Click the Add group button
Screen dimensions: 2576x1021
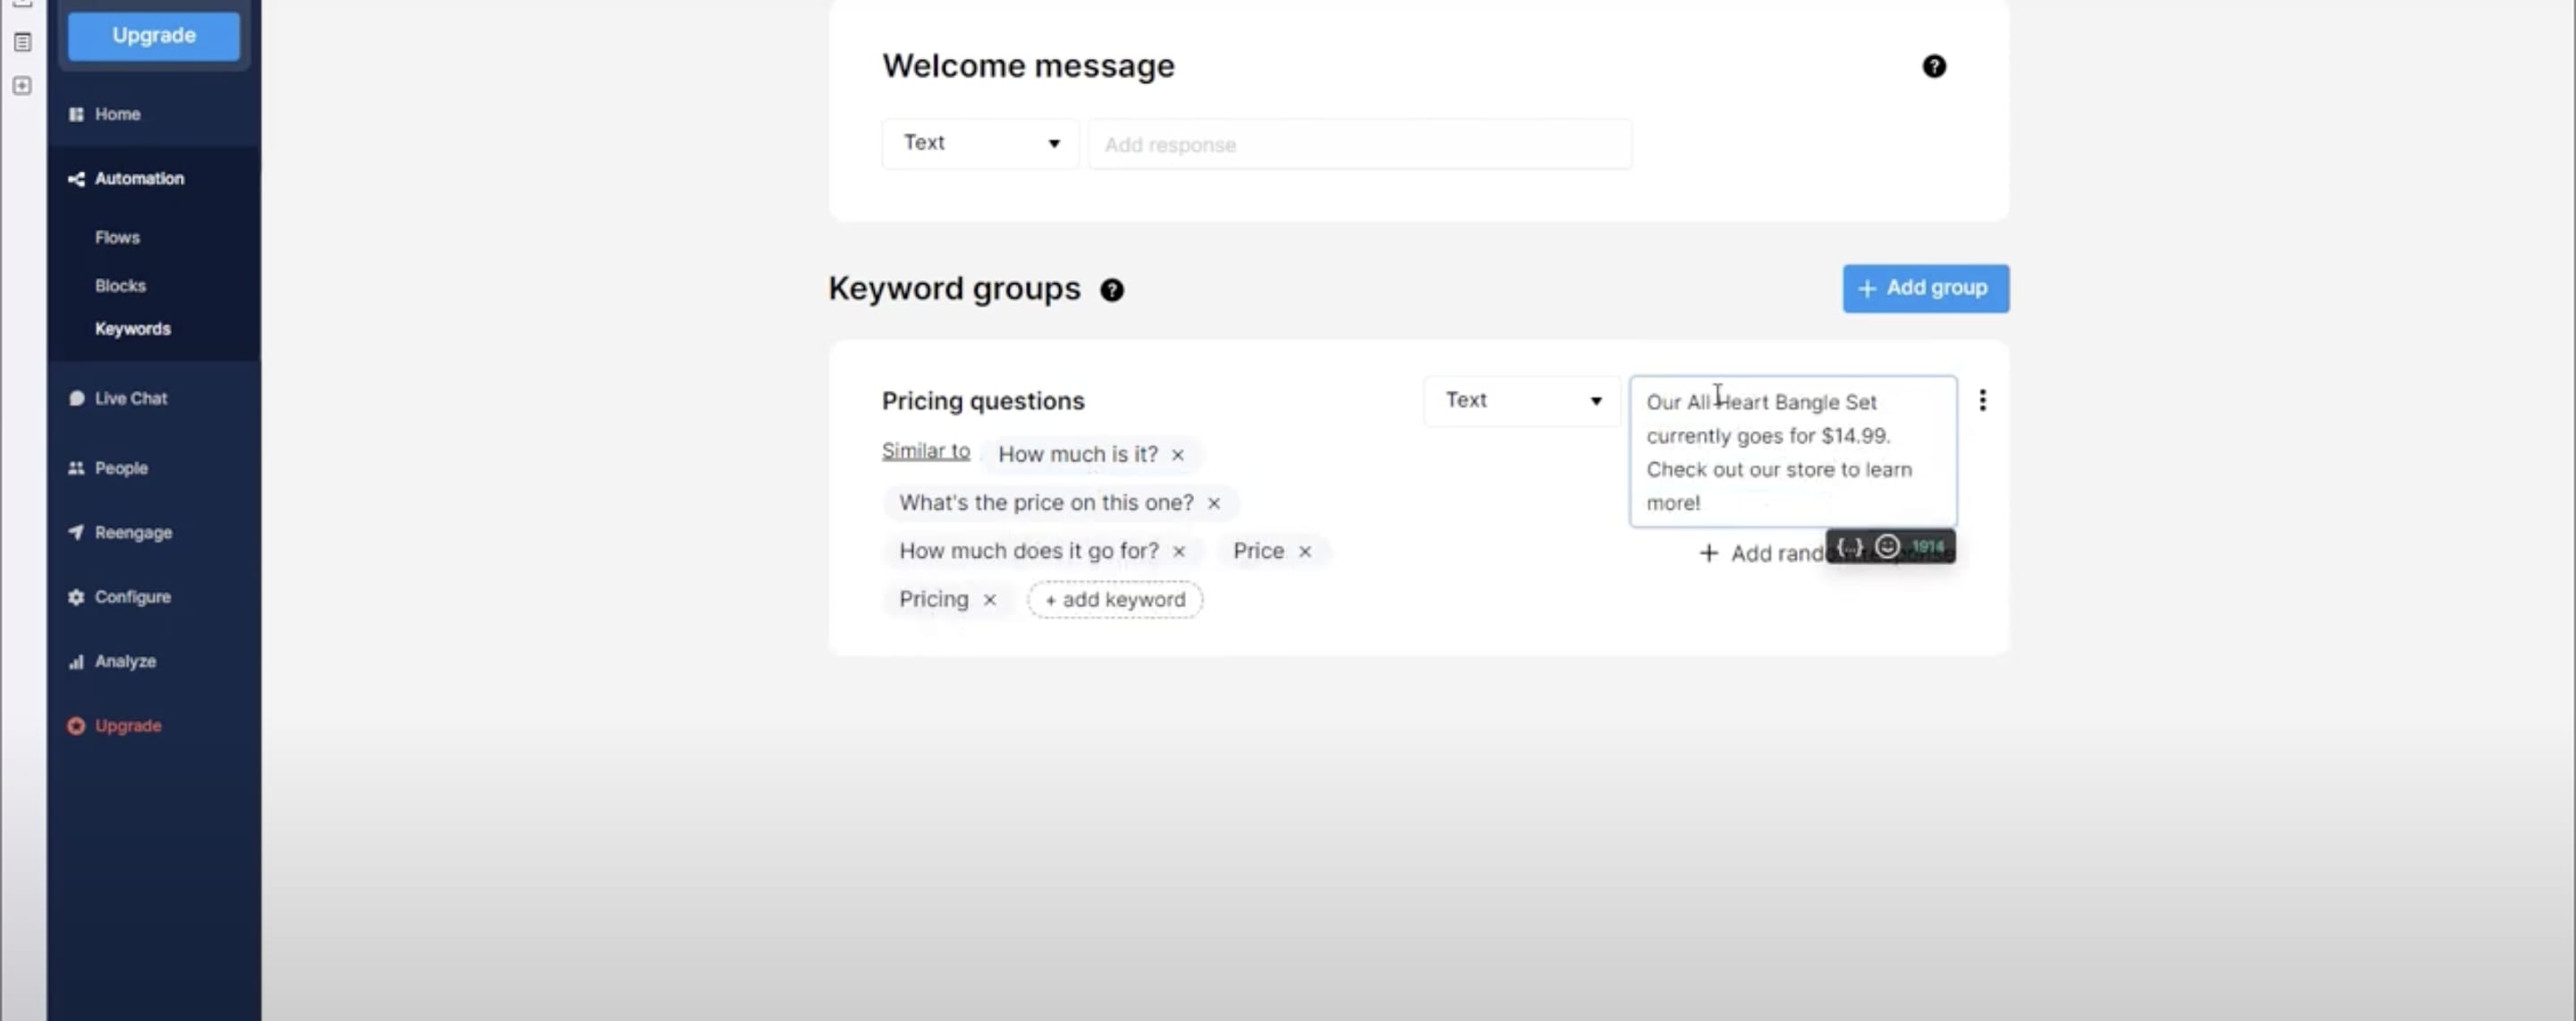click(1925, 288)
